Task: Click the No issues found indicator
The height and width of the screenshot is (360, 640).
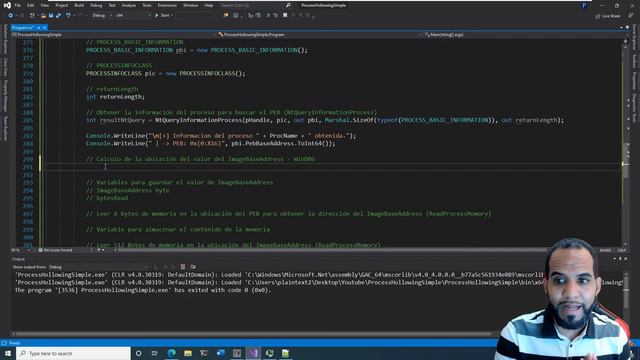Action: pos(56,250)
